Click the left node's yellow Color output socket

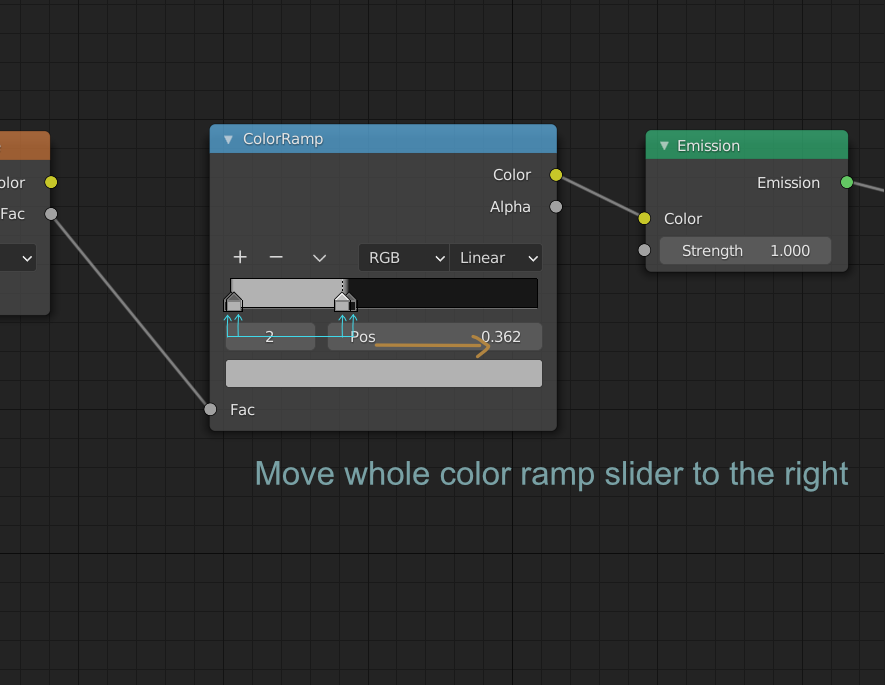click(51, 182)
